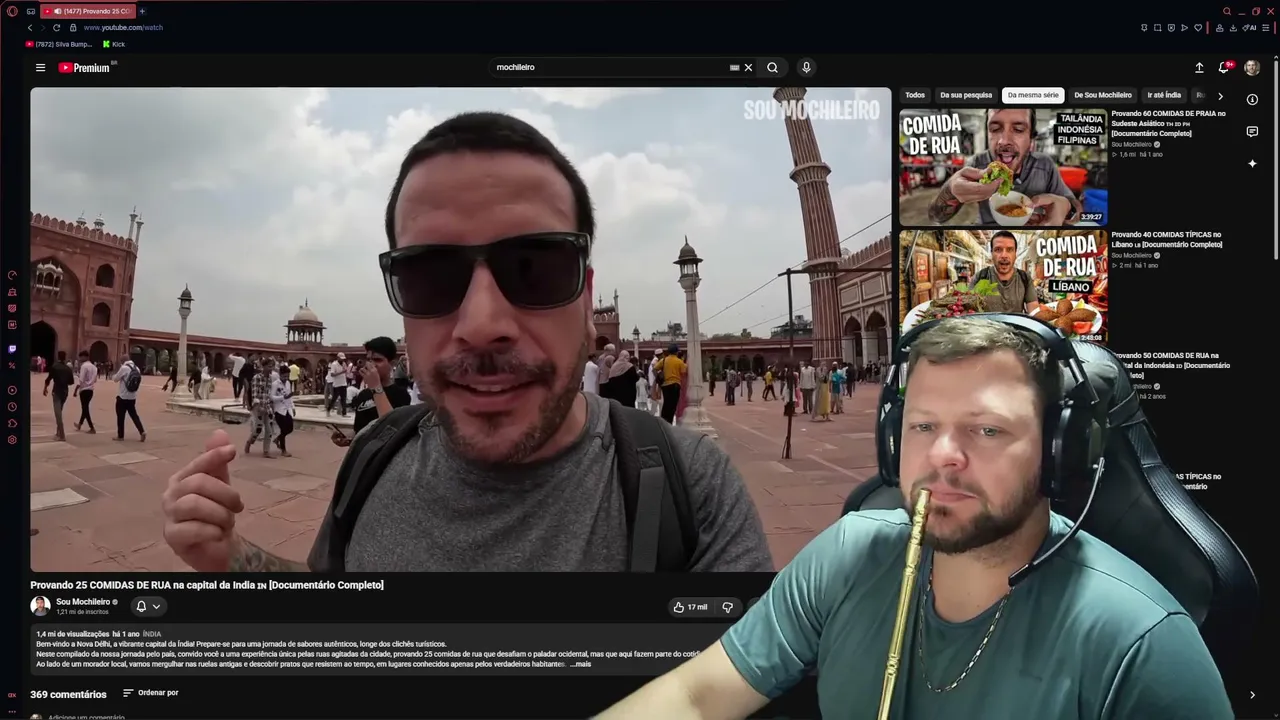
Task: Start voice search with the microphone
Action: click(806, 68)
